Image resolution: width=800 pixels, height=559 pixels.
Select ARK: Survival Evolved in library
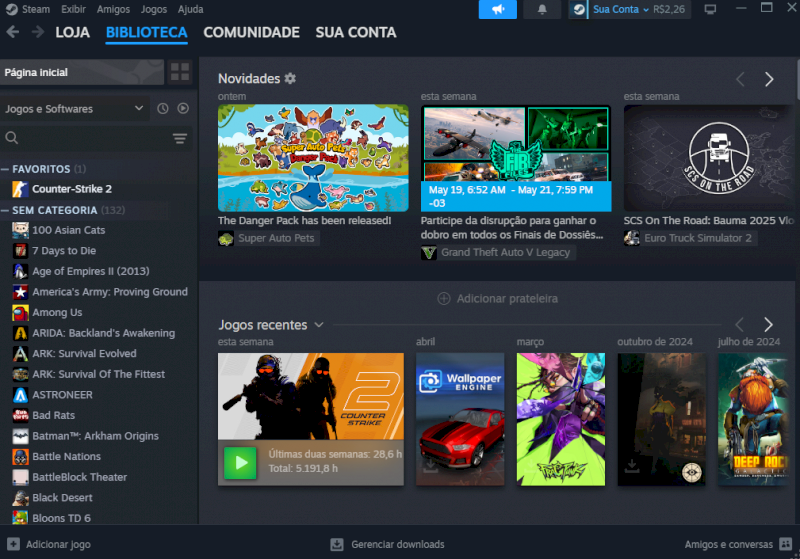[84, 353]
